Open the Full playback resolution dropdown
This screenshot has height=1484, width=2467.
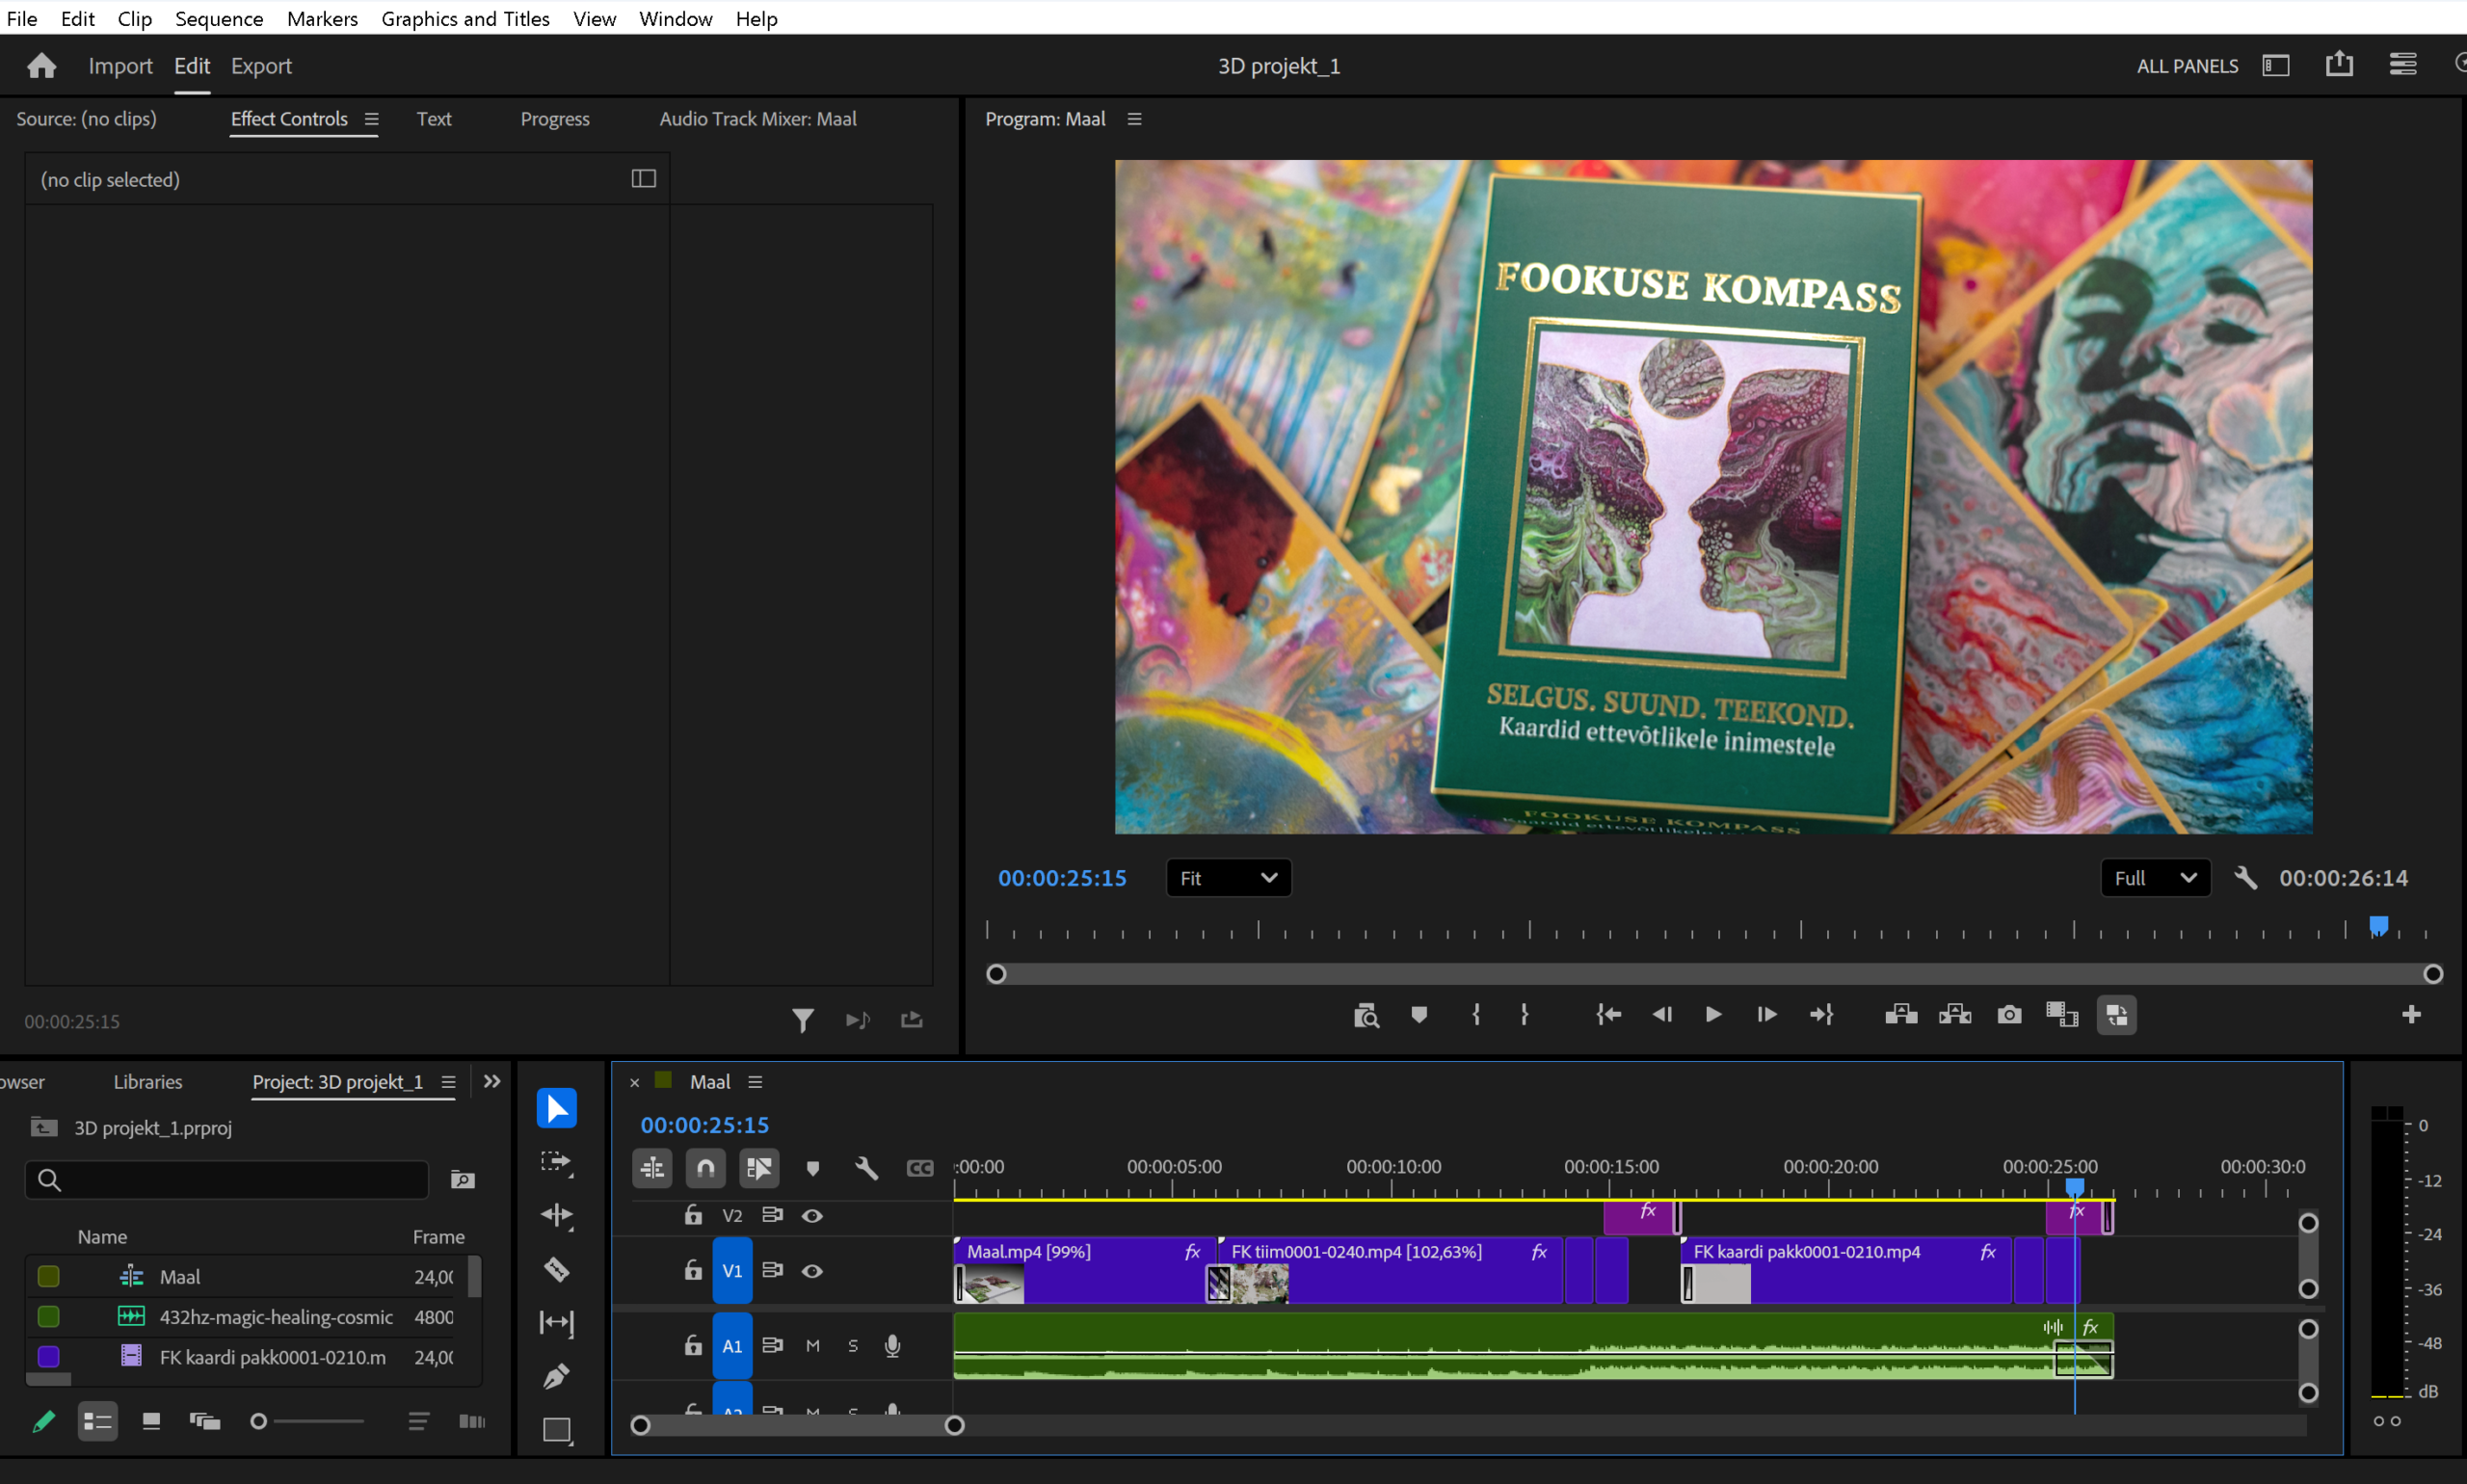pos(2155,878)
